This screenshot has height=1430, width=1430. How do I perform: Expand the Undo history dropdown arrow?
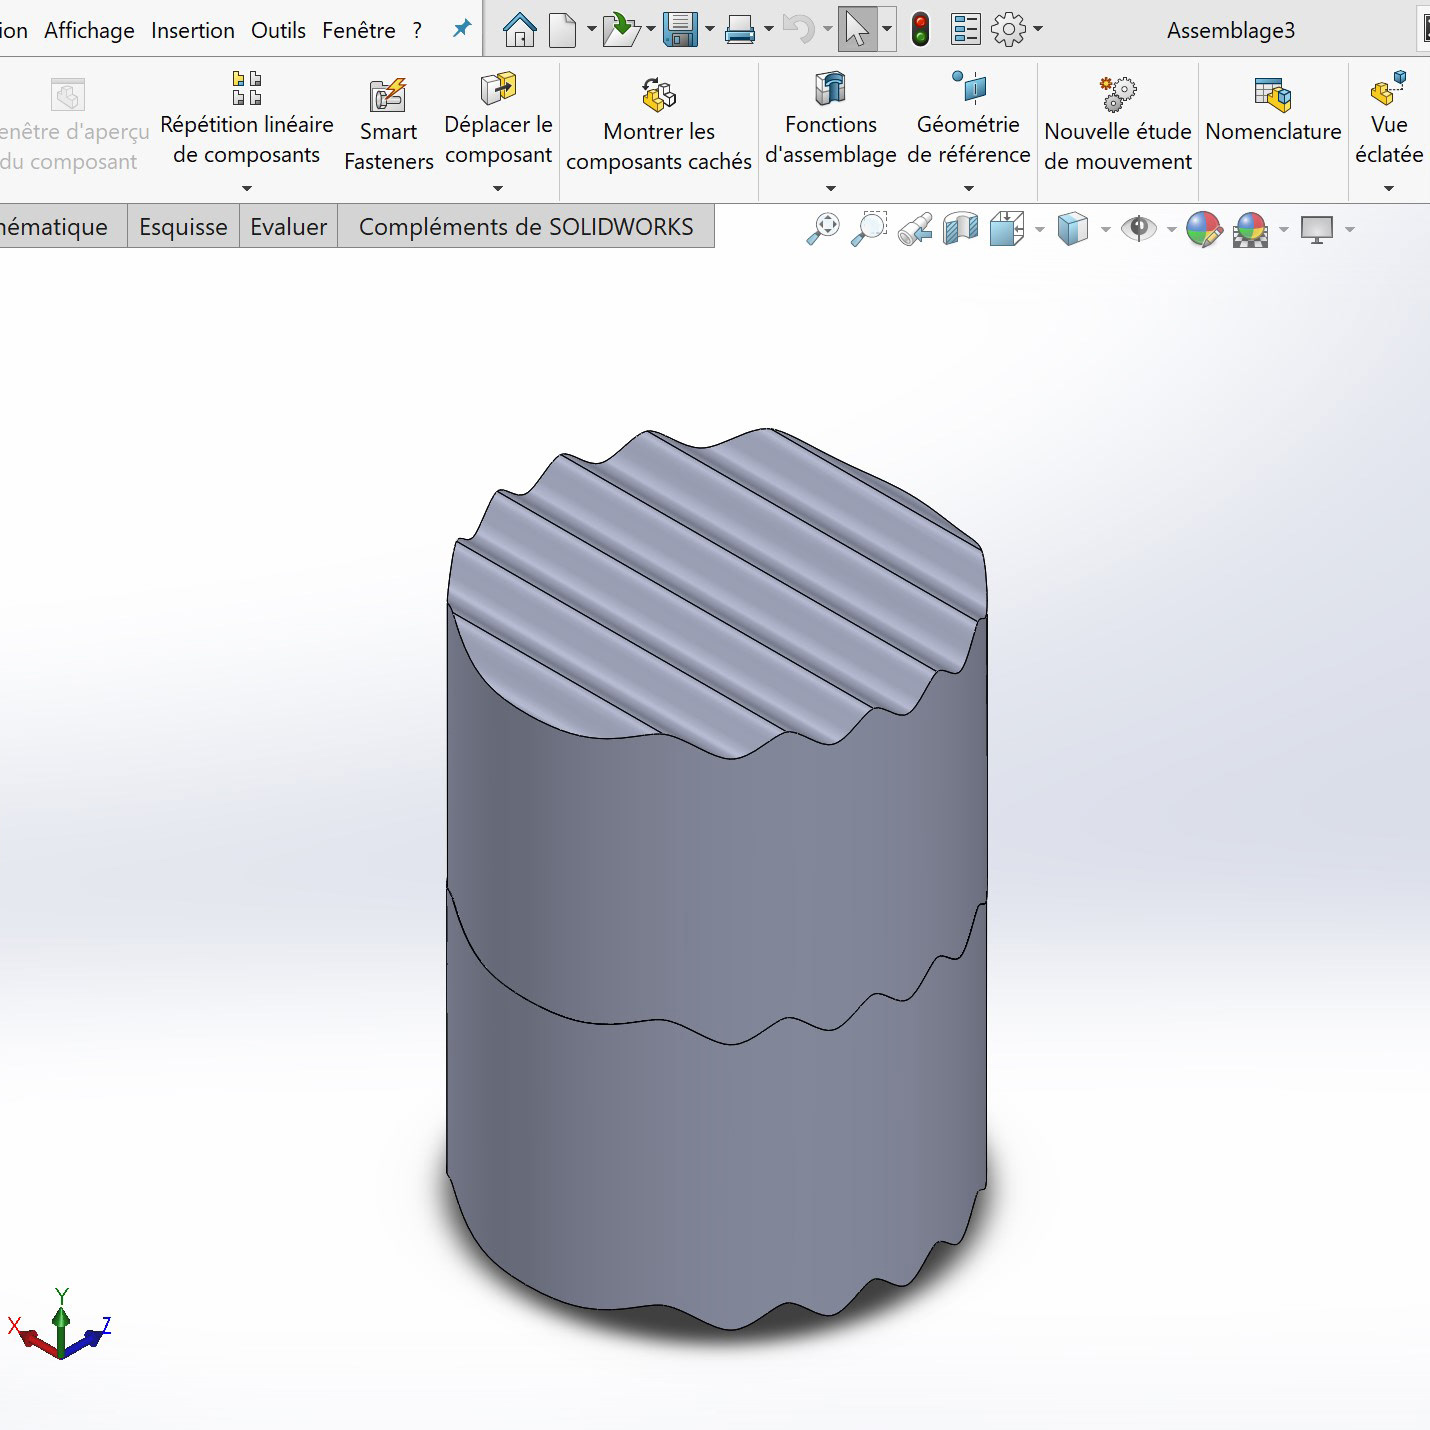click(x=828, y=29)
